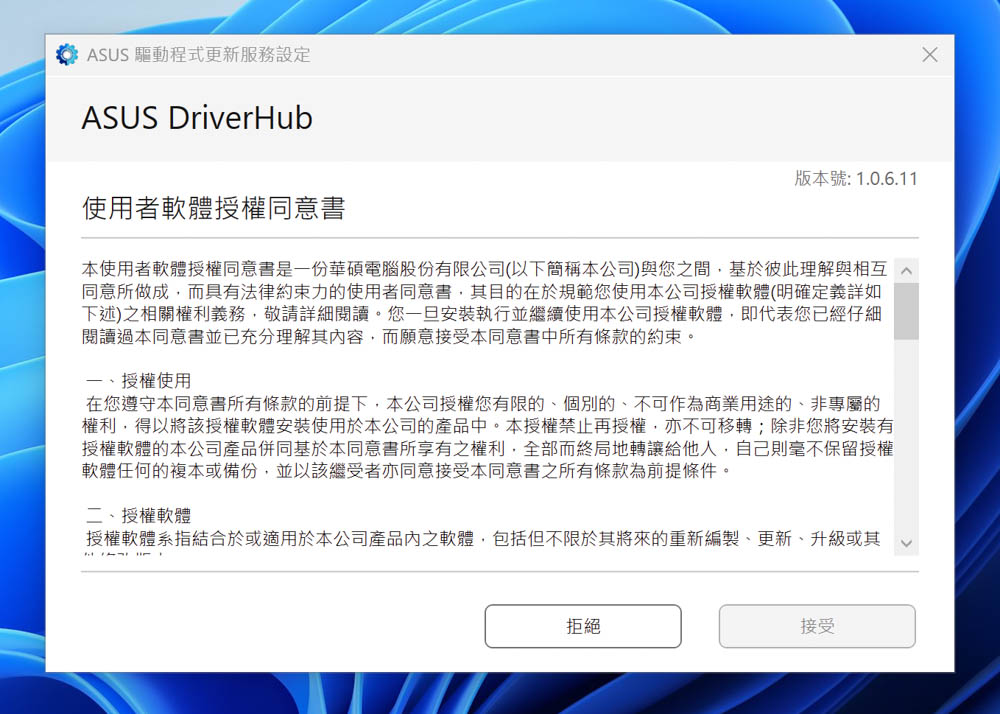1000x714 pixels.
Task: Click the ASUS gear icon in title bar
Action: (67, 55)
